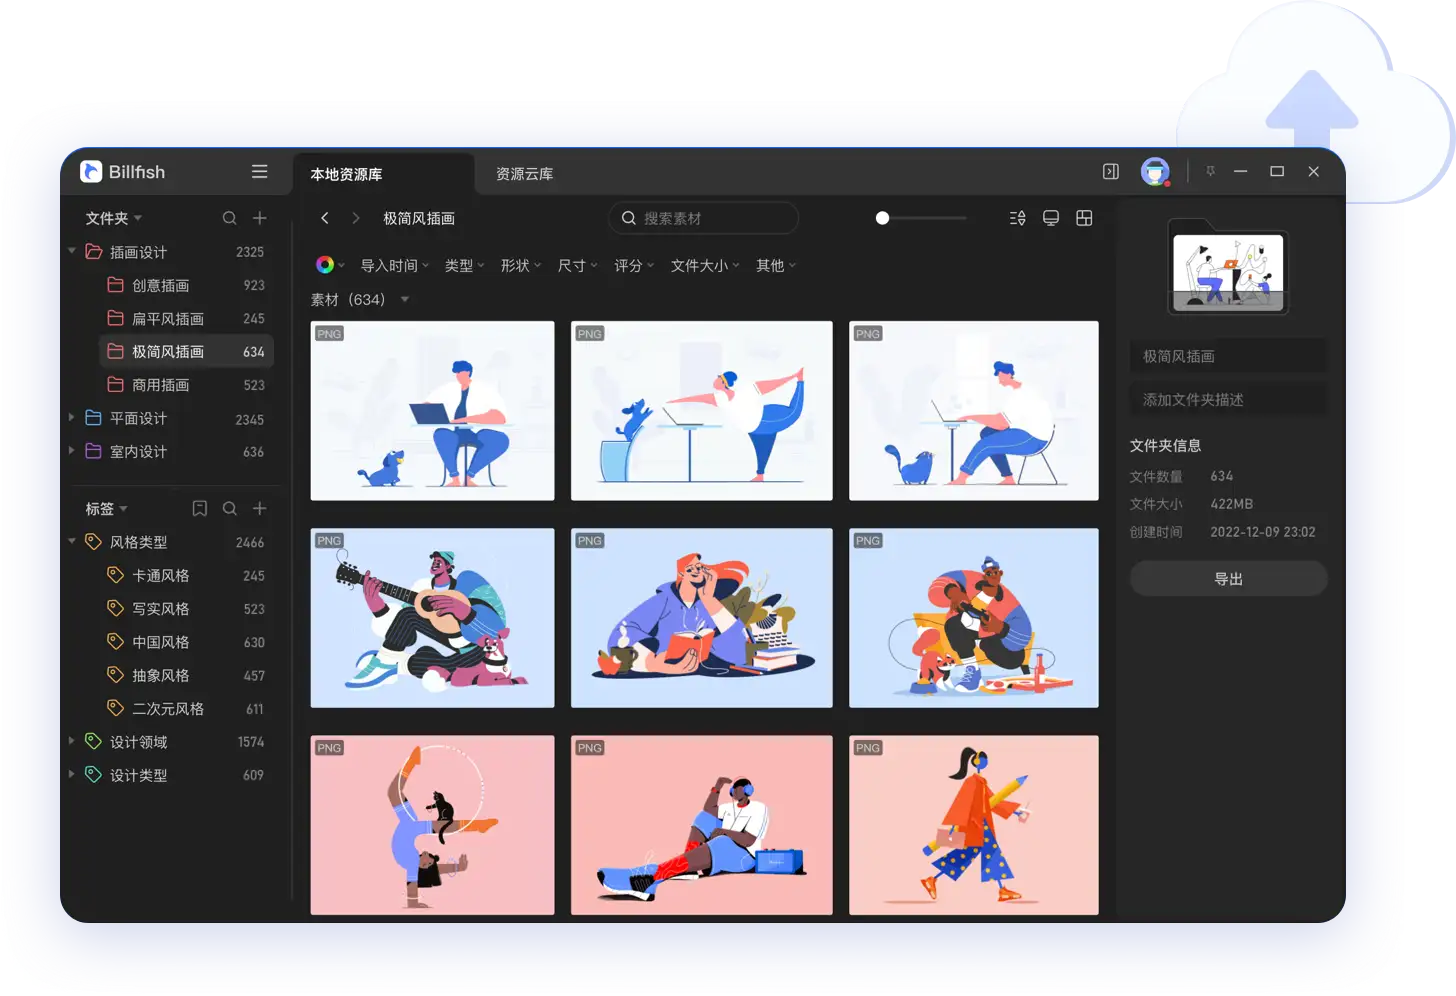Image resolution: width=1456 pixels, height=996 pixels.
Task: Open the Billfish main menu
Action: tap(259, 171)
